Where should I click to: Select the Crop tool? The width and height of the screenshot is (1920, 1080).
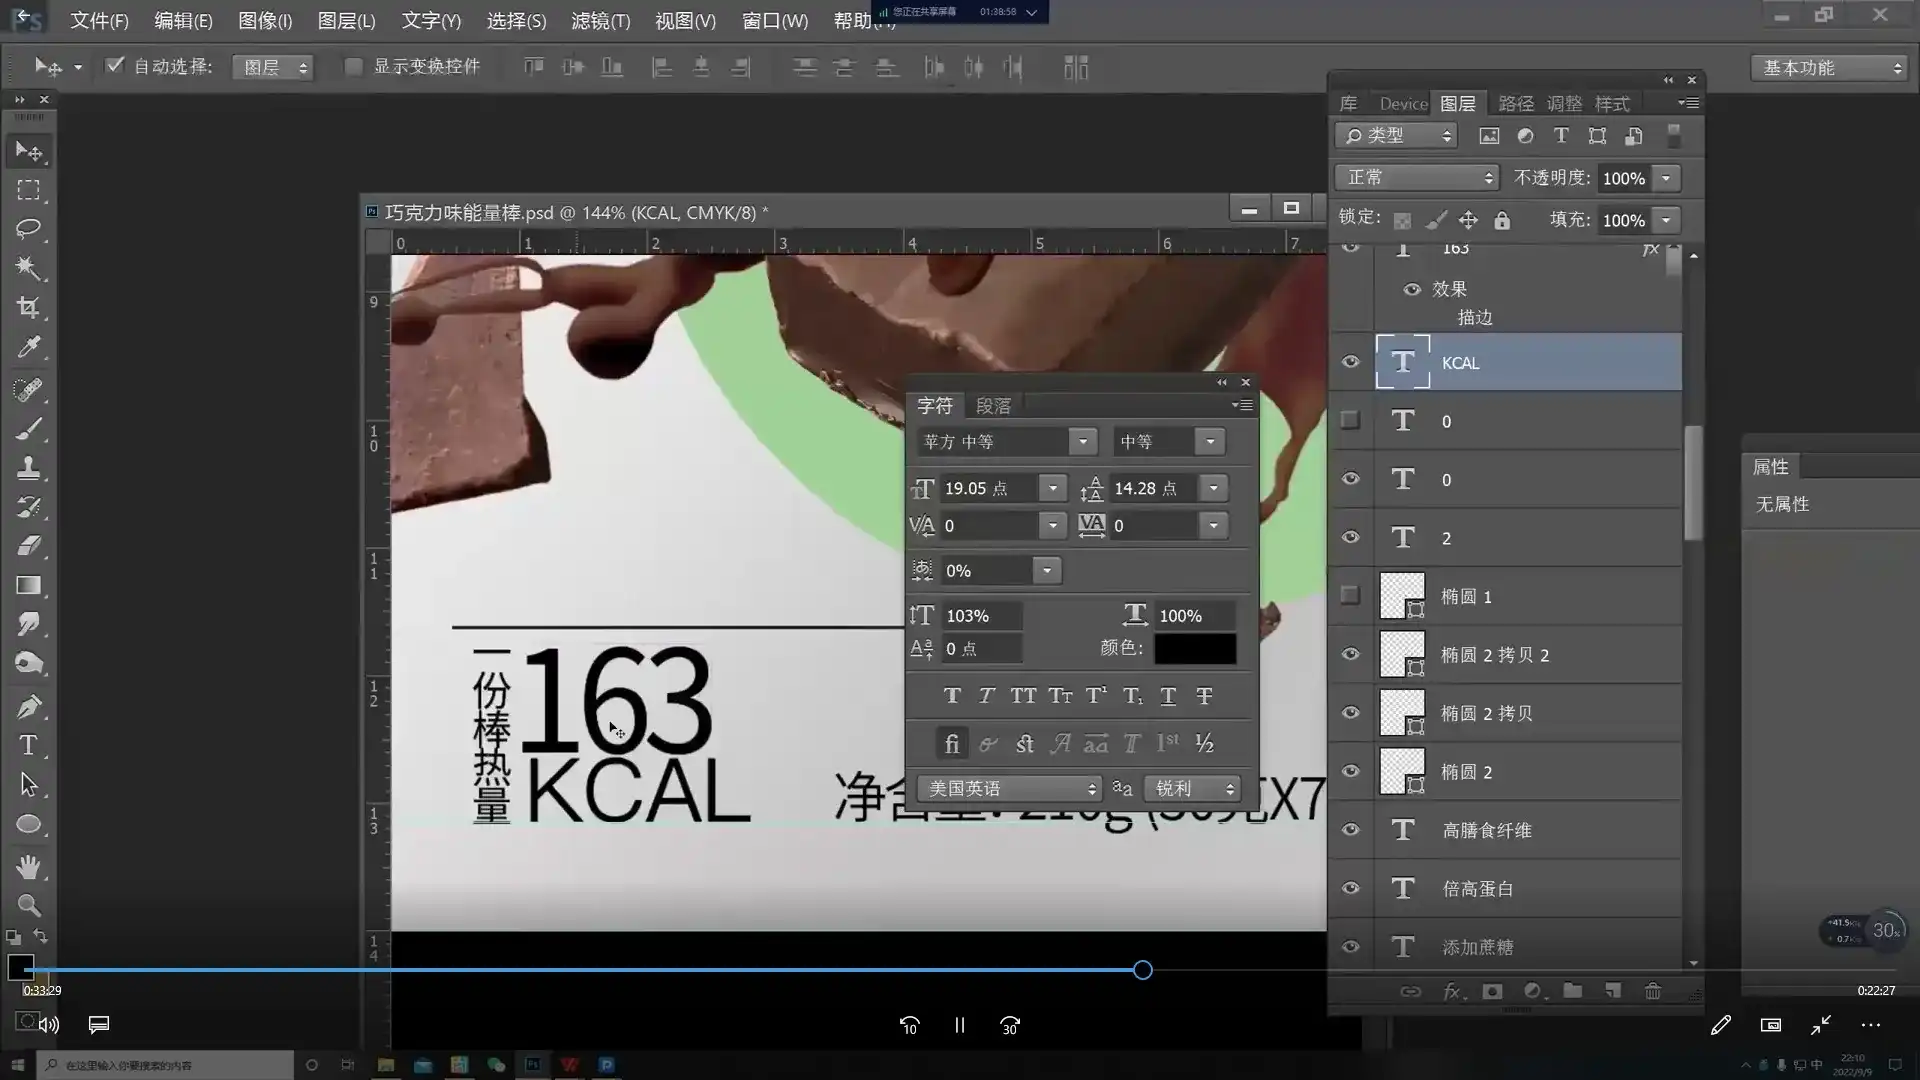click(28, 308)
